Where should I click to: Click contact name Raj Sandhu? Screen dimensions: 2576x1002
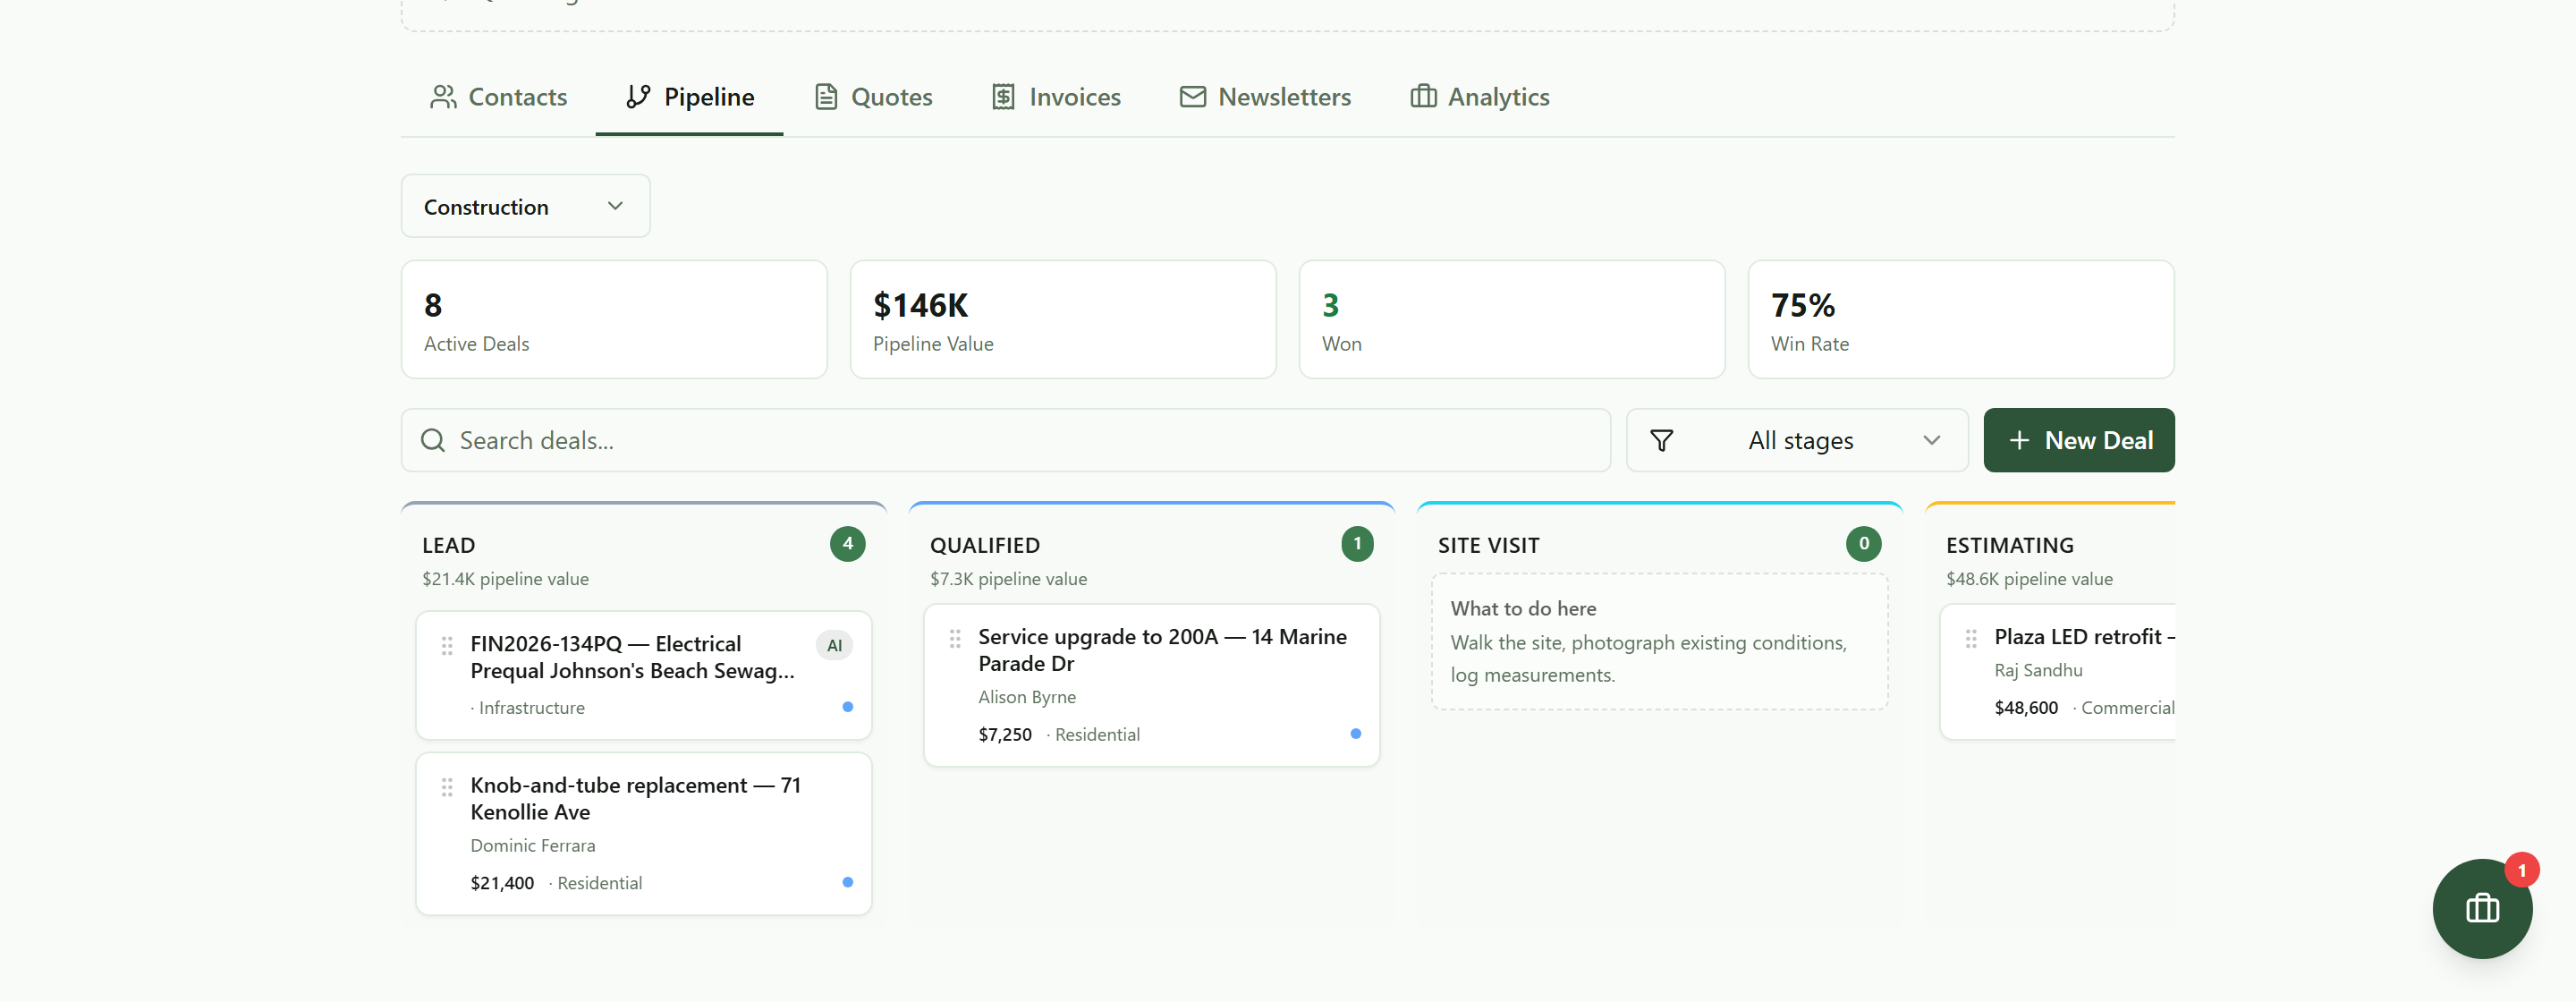pos(2038,671)
